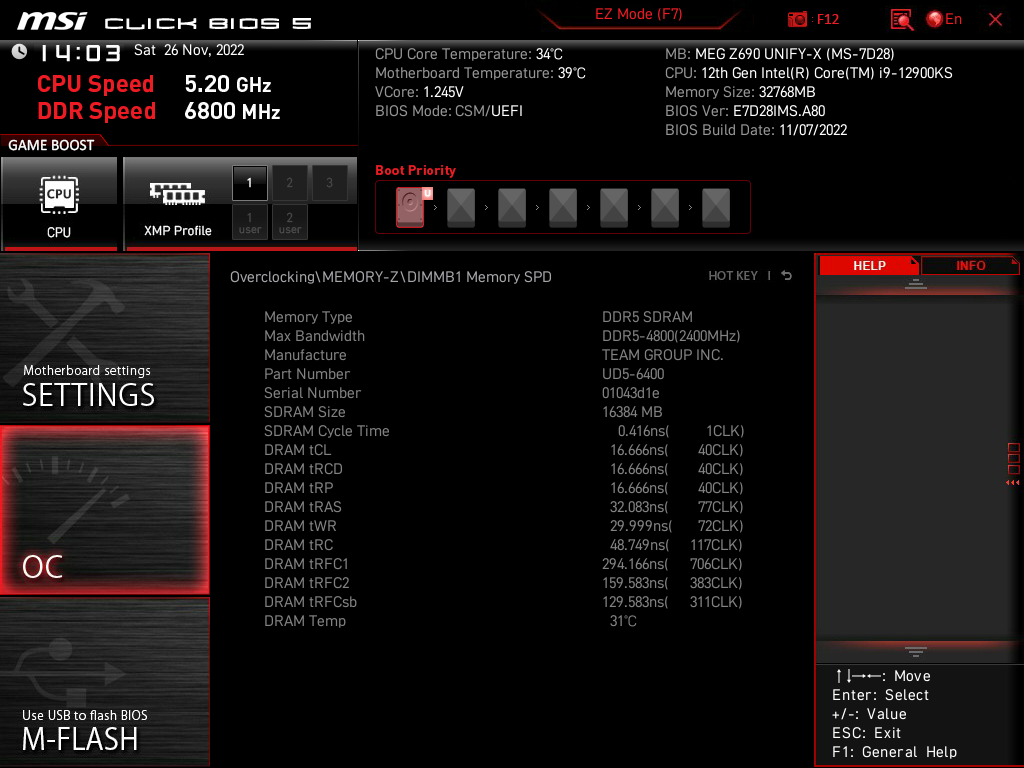Screen dimensions: 1024x768
Task: Enable XMP profile 1
Action: click(x=249, y=183)
